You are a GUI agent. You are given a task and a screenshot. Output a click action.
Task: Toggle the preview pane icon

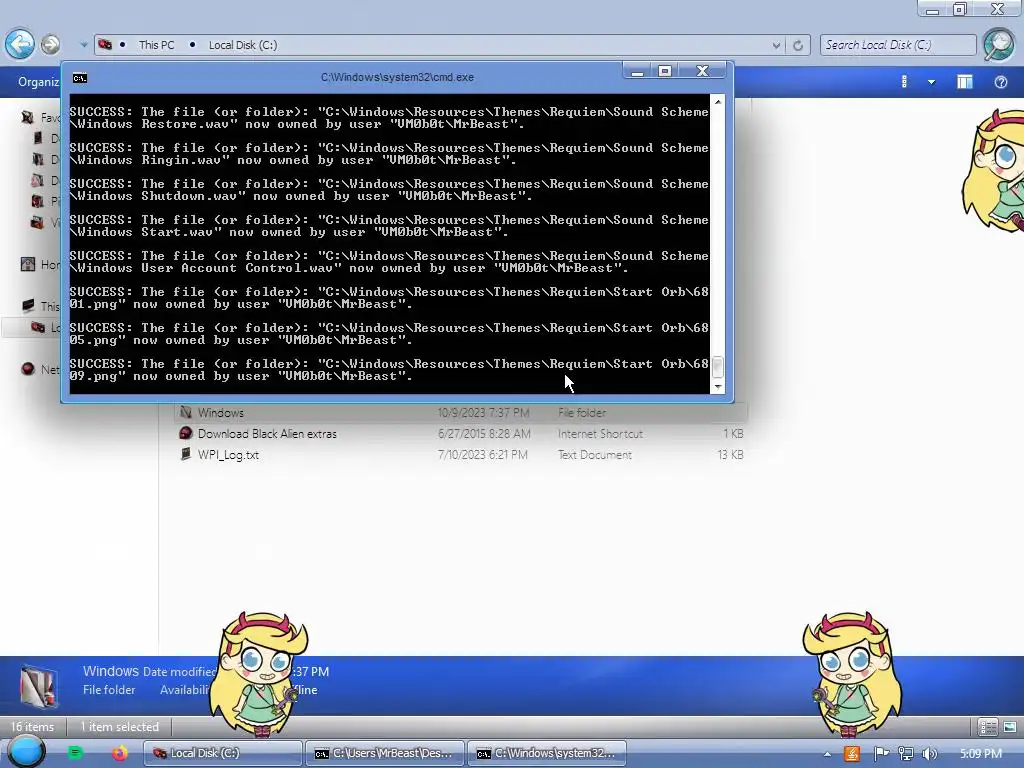(x=965, y=82)
